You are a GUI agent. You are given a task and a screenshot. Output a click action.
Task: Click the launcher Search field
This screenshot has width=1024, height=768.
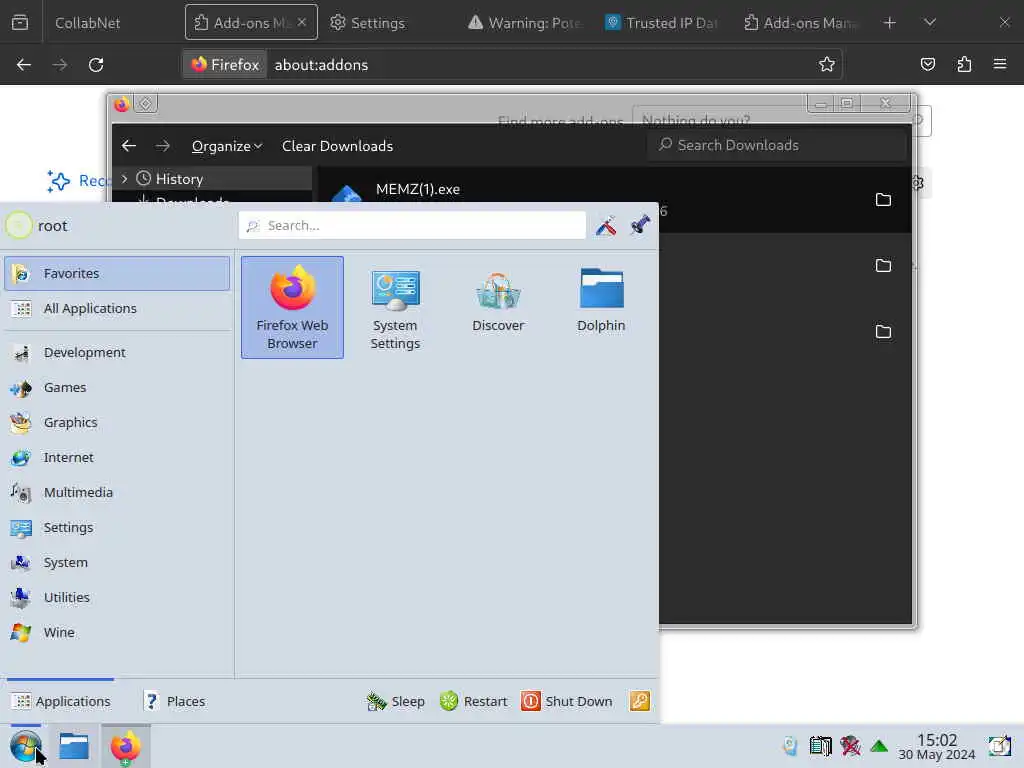412,225
